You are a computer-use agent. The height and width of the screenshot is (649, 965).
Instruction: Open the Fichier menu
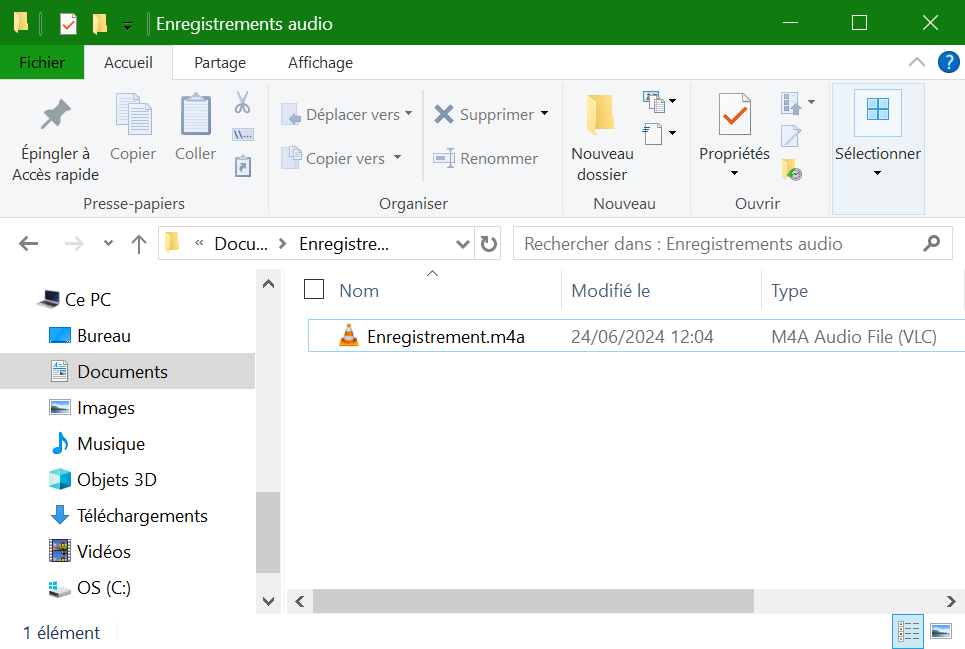click(x=42, y=62)
